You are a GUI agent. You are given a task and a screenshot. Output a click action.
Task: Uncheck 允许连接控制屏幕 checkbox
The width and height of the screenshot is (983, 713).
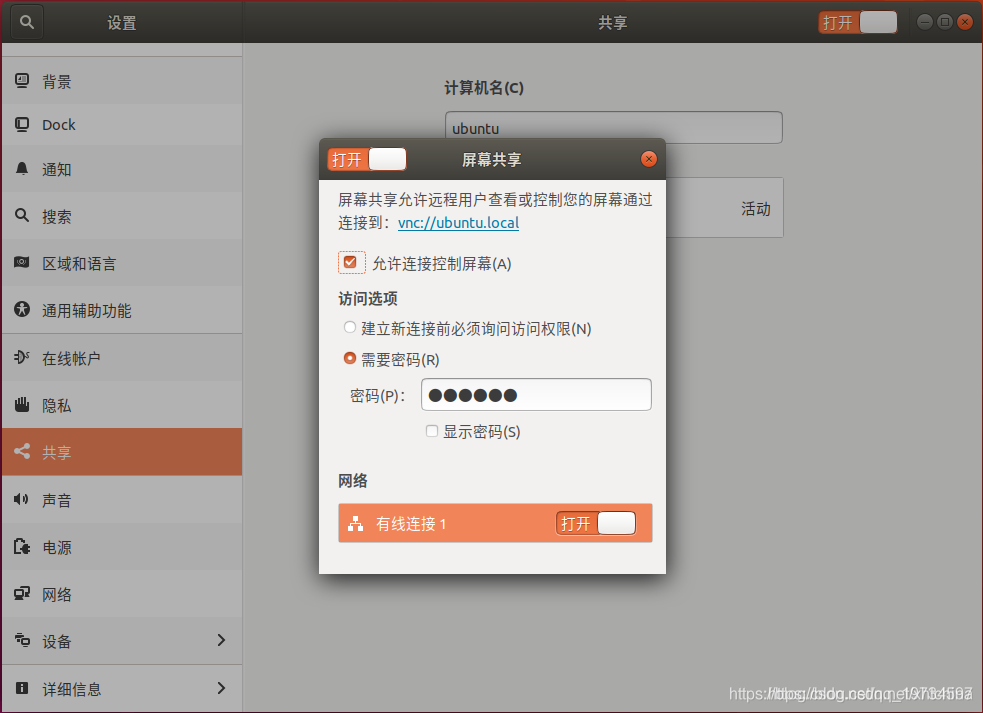tap(350, 263)
